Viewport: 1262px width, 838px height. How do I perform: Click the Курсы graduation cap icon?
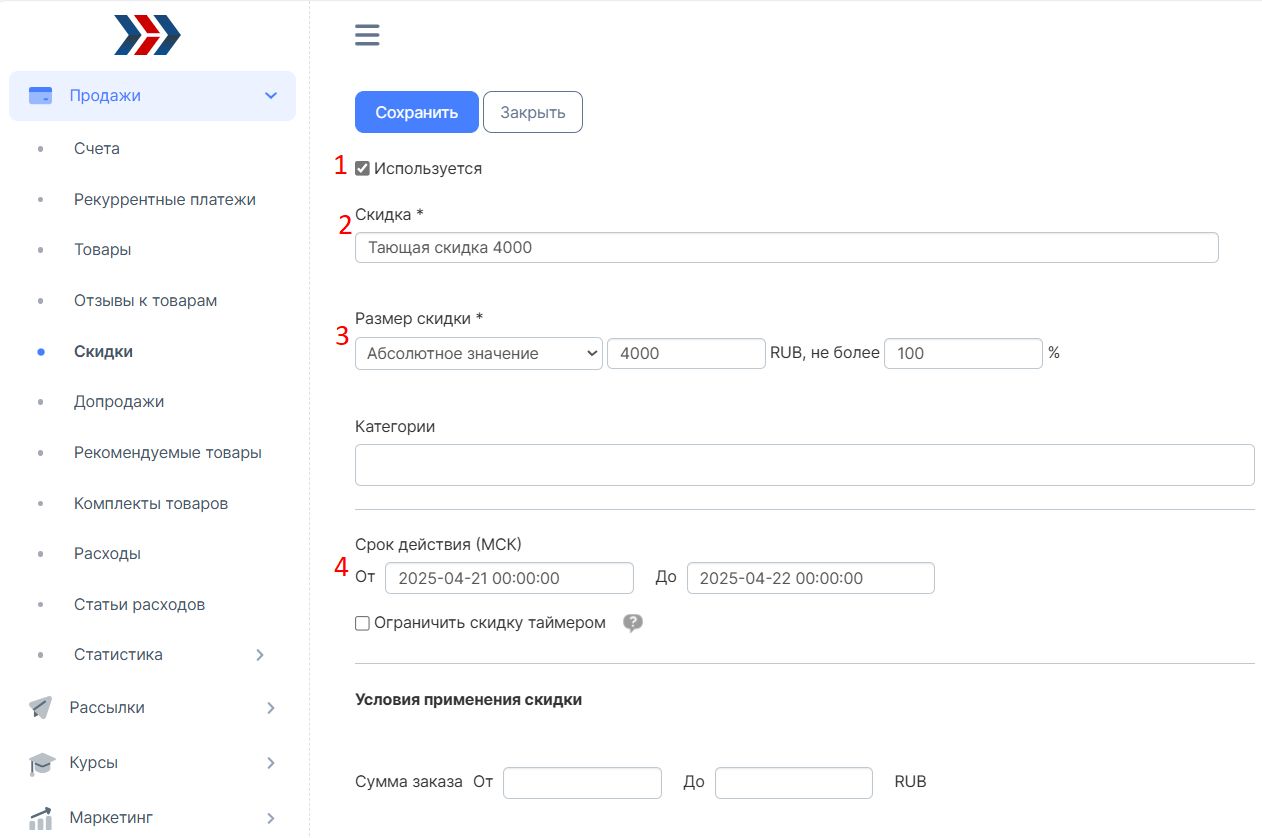40,763
